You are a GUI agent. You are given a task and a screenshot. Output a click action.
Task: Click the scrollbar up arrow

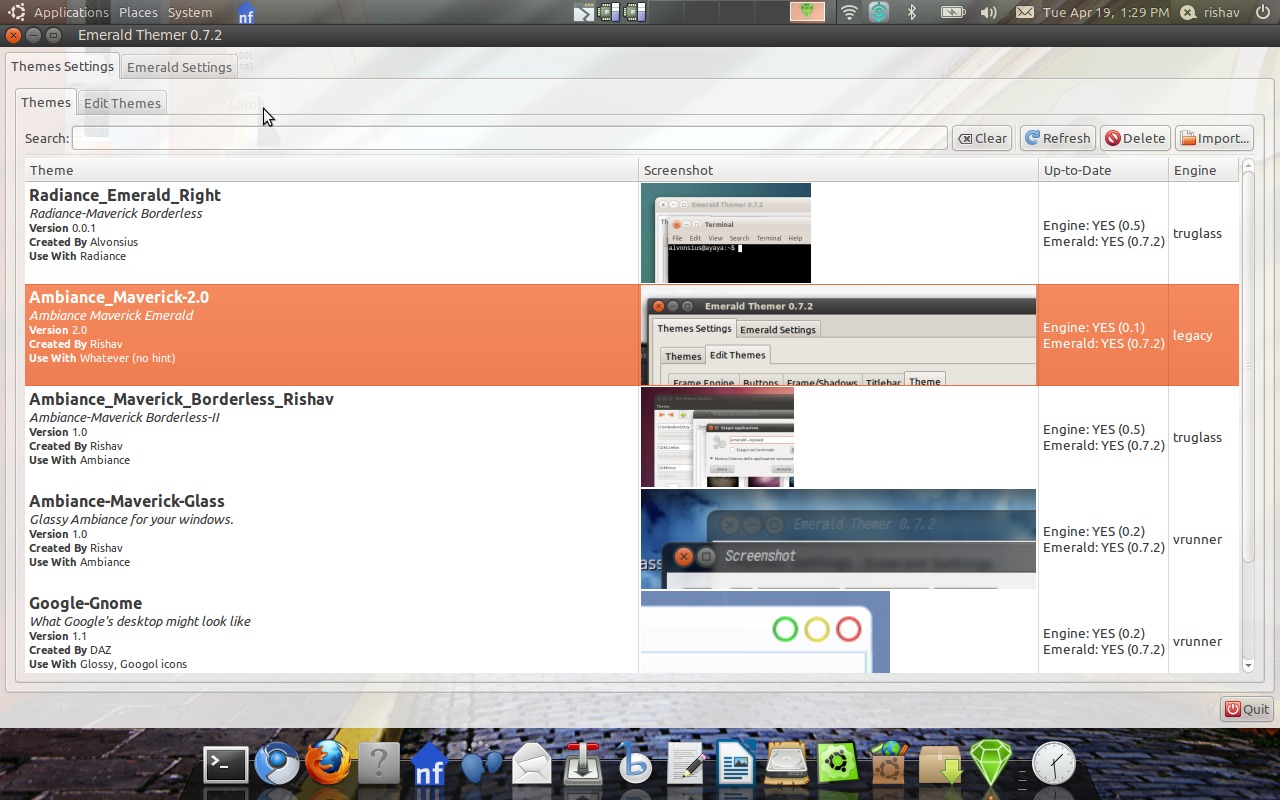click(1247, 166)
